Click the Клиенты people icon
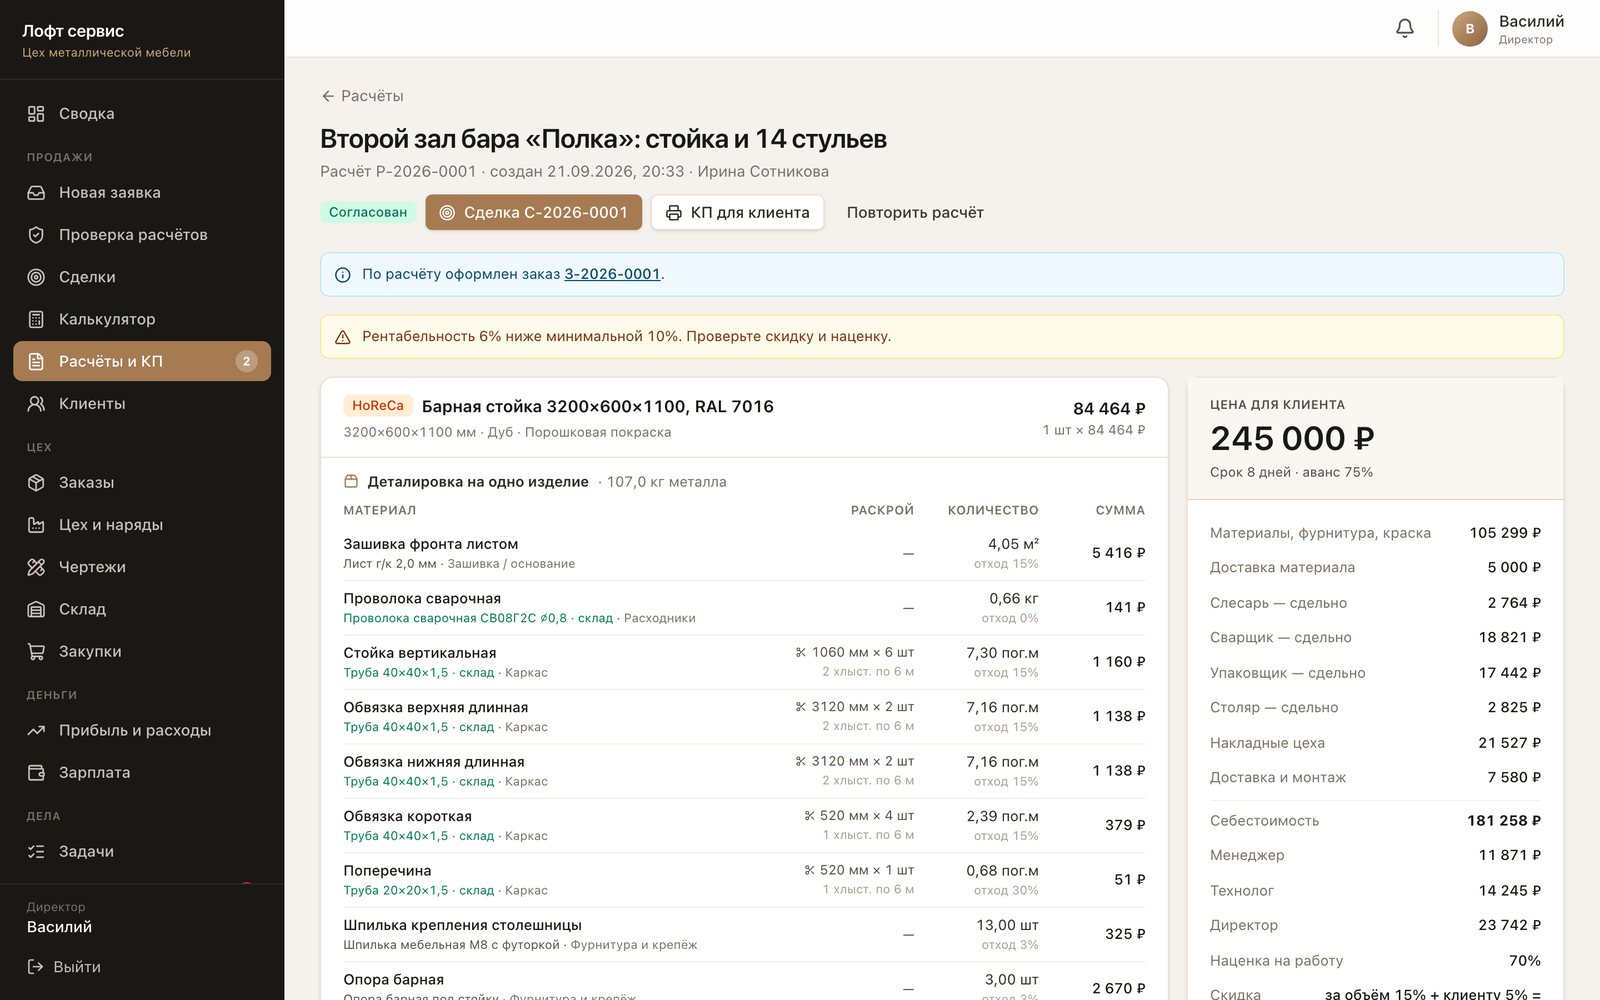Screen dimensions: 1600x1000 tap(36, 404)
